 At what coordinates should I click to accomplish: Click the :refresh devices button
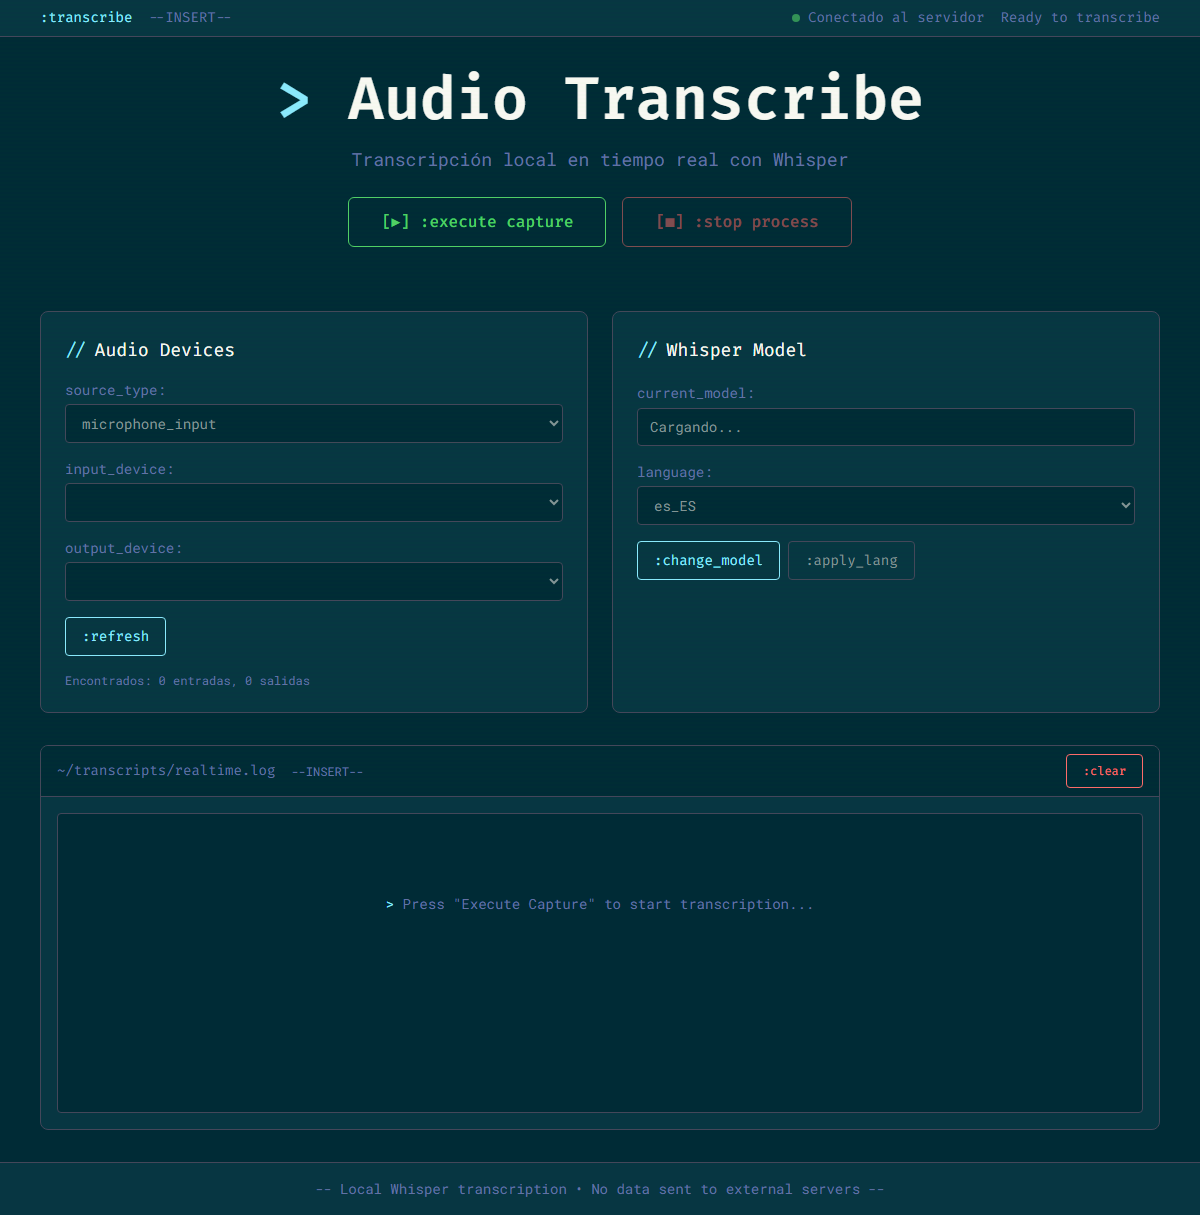click(115, 637)
